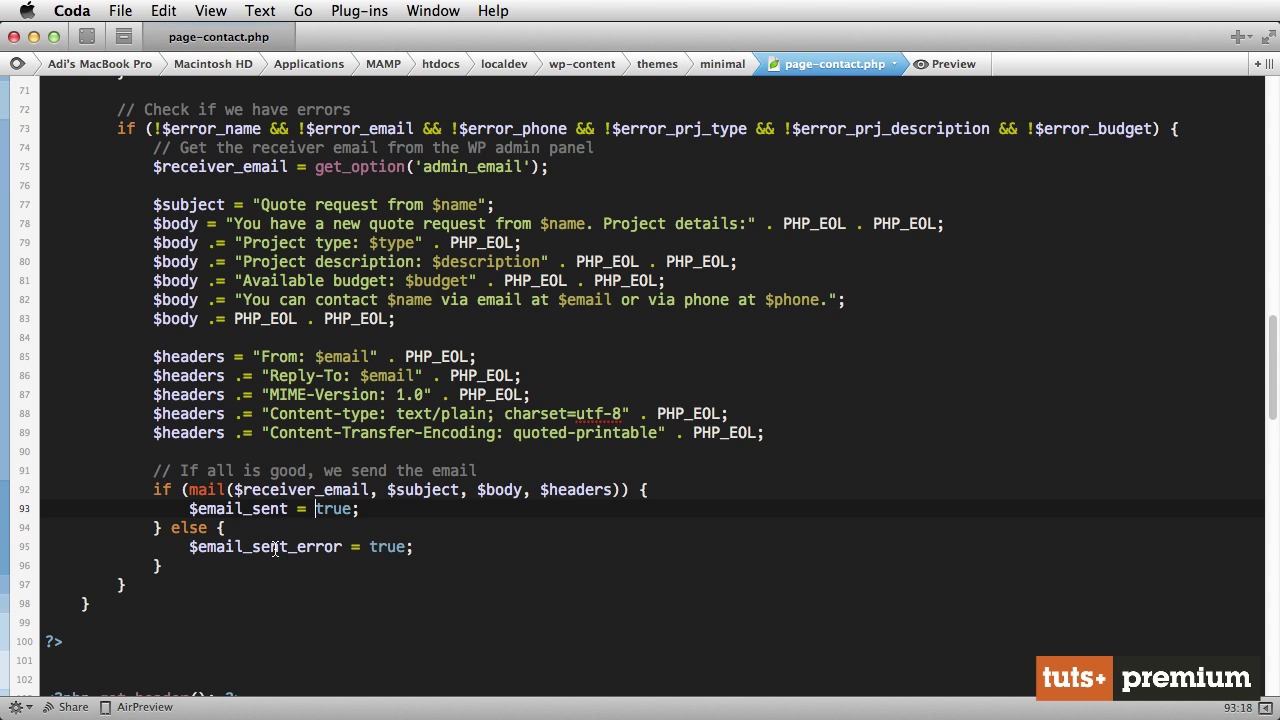The width and height of the screenshot is (1280, 720).
Task: Toggle the sidebar list icon in toolbar
Action: click(124, 37)
